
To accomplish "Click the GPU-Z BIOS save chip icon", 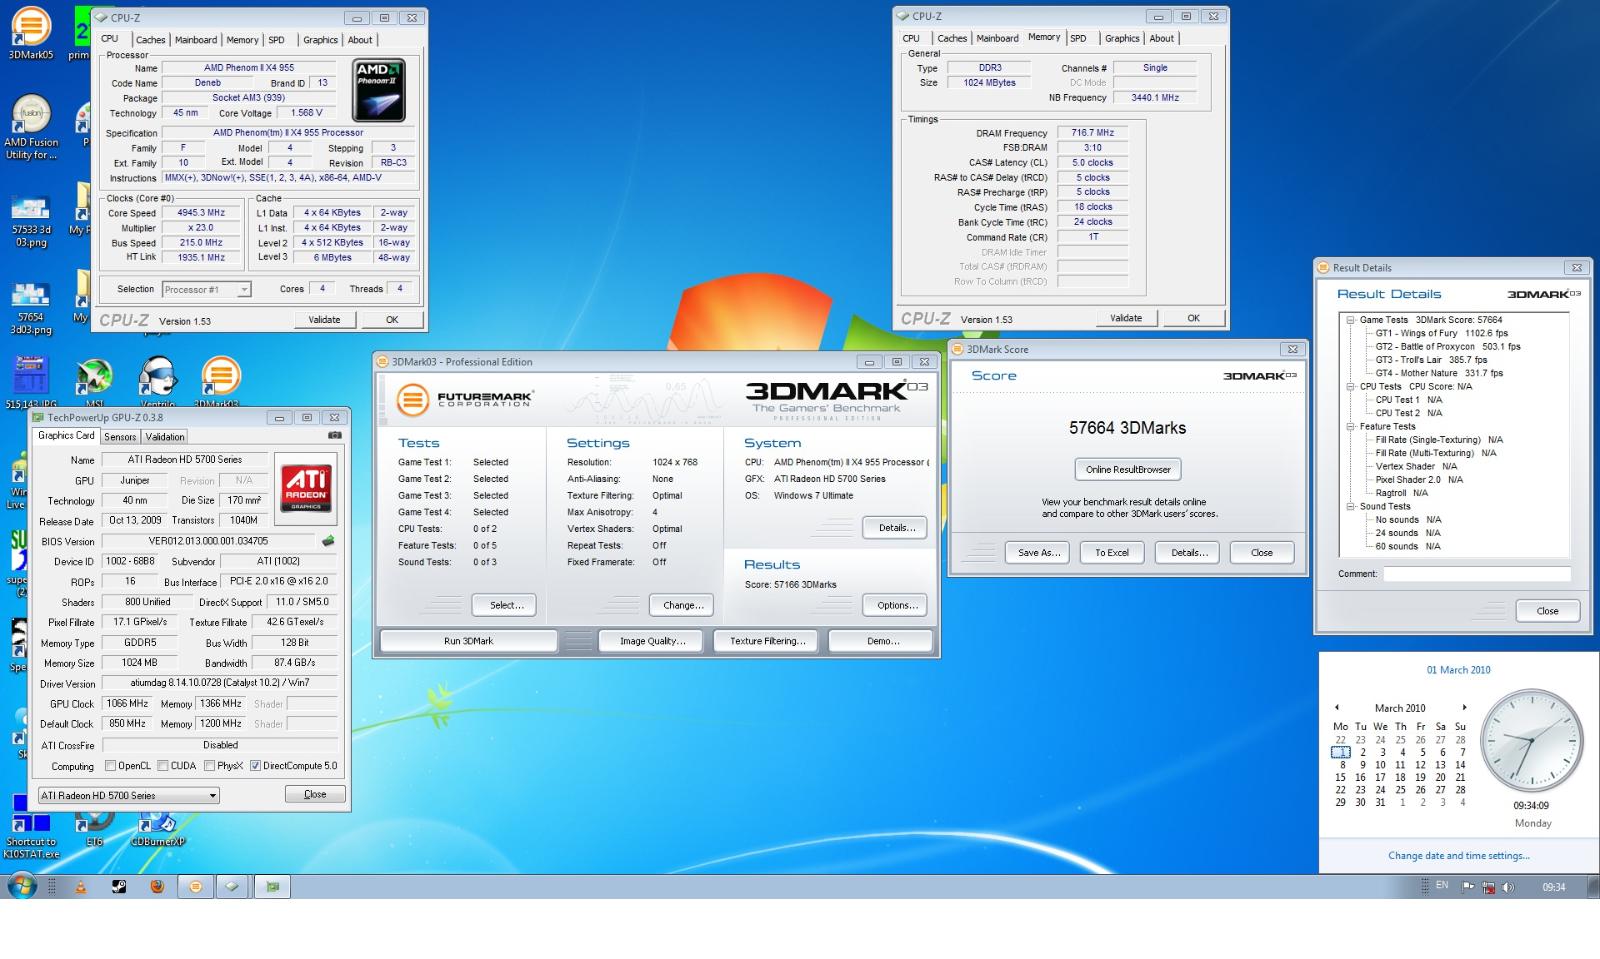I will (x=328, y=541).
